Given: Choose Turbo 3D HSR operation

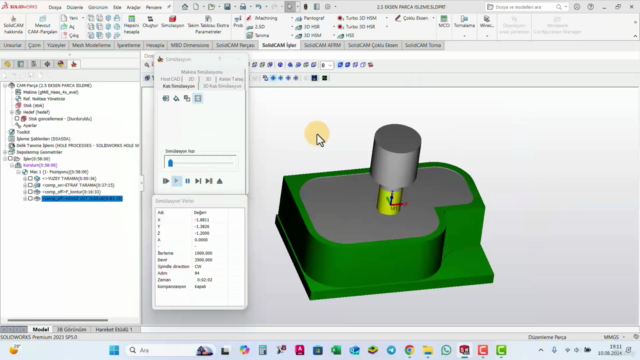Looking at the screenshot, I should 357,27.
